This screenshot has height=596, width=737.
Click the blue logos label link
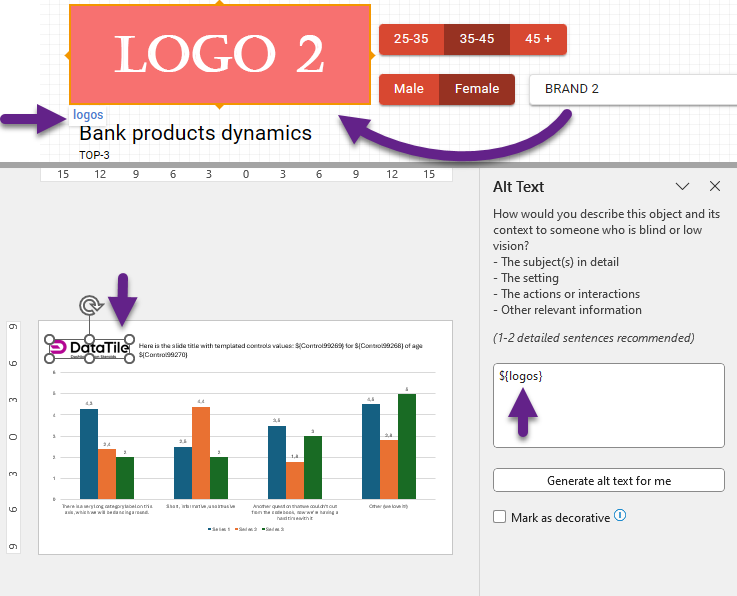tap(88, 115)
